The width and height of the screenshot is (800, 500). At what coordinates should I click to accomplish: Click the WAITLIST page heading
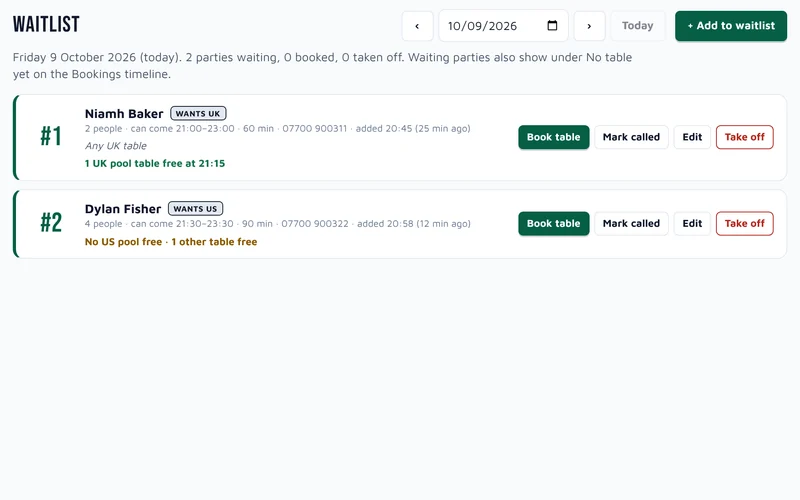point(46,24)
